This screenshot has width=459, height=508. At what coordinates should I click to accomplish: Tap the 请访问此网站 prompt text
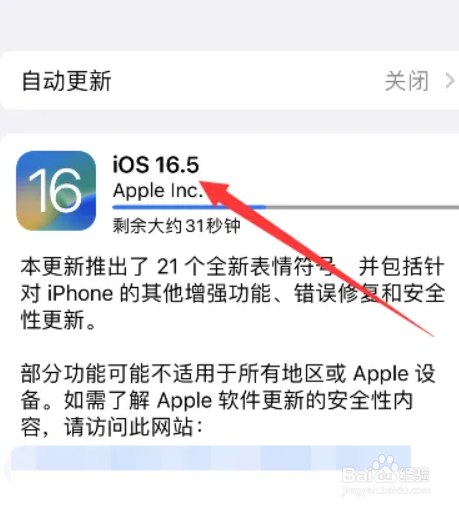(x=132, y=427)
